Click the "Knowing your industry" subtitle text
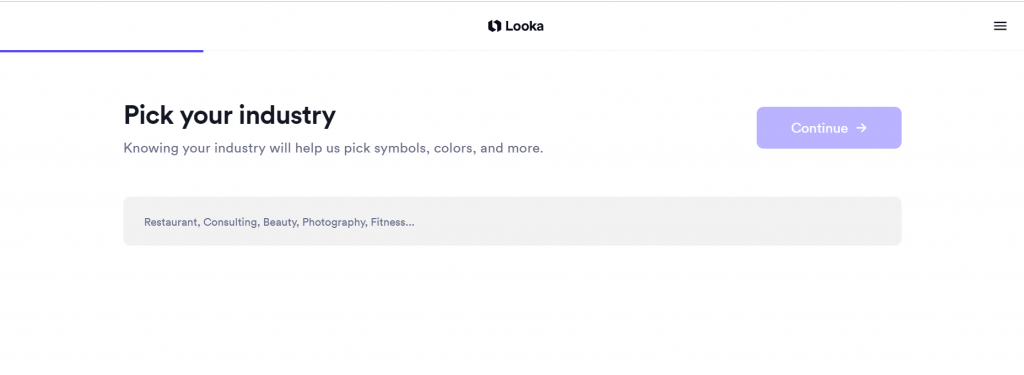The width and height of the screenshot is (1024, 375). 333,148
